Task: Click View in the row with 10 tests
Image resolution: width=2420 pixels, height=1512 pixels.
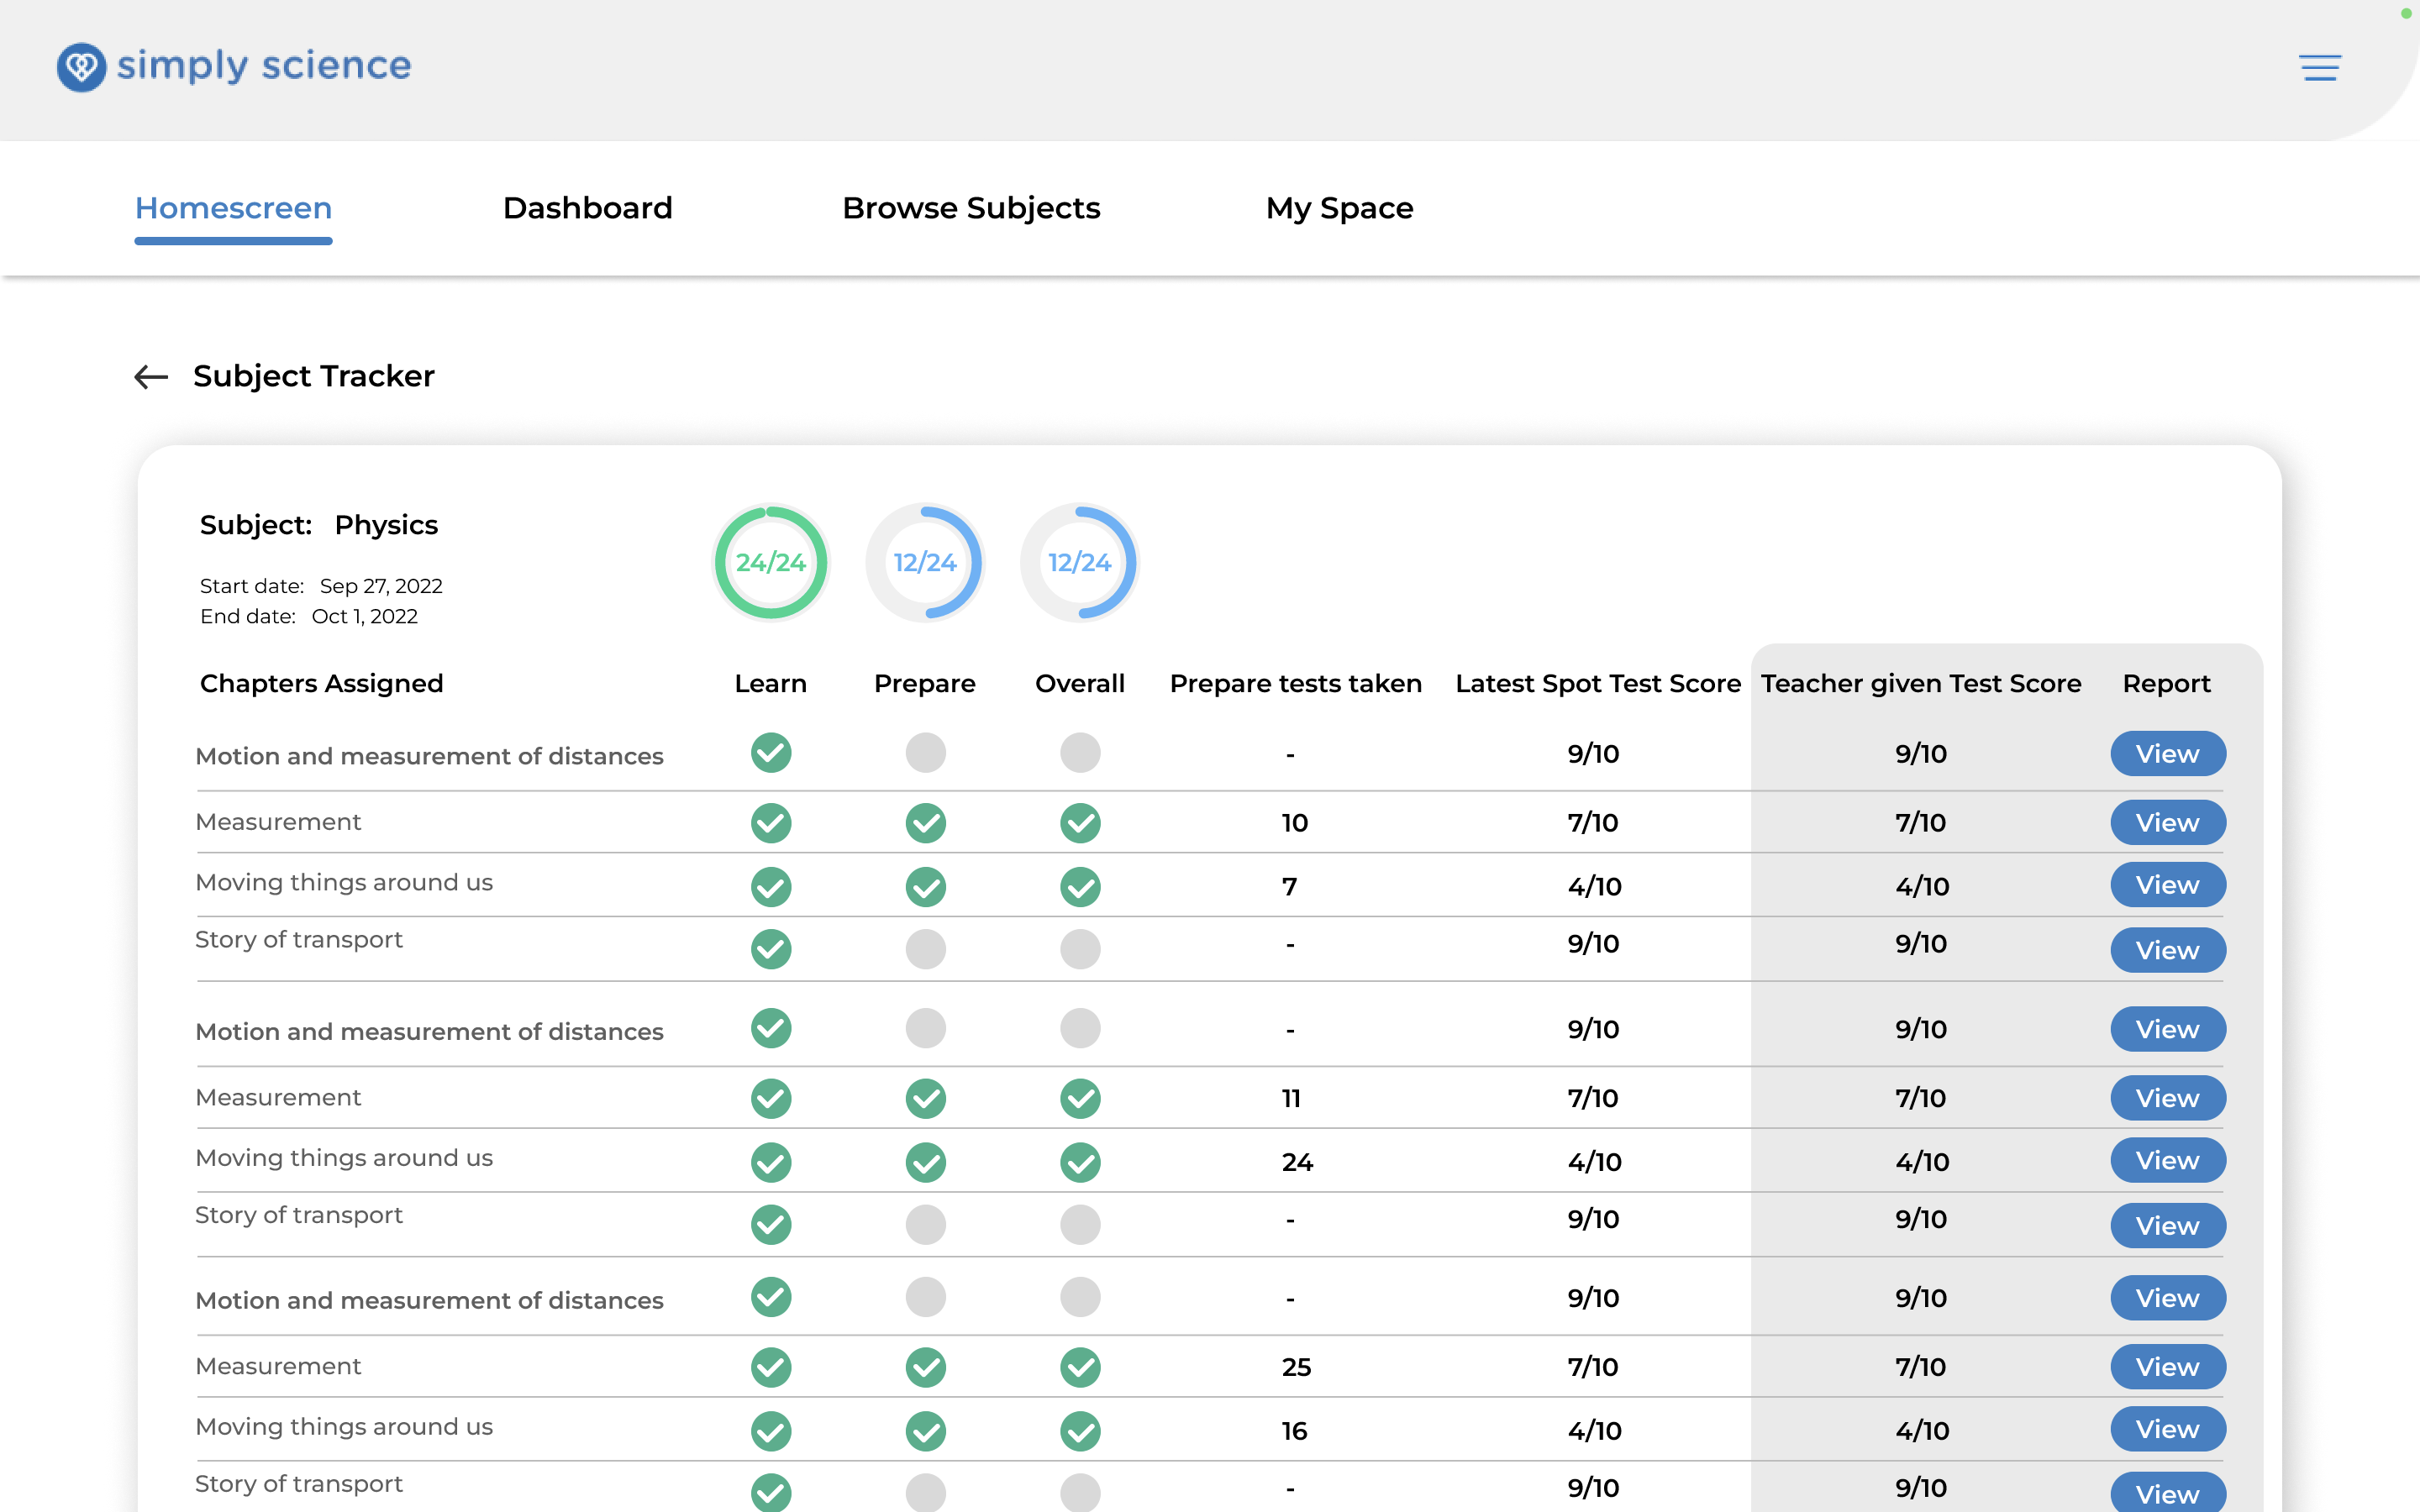Action: [2168, 822]
